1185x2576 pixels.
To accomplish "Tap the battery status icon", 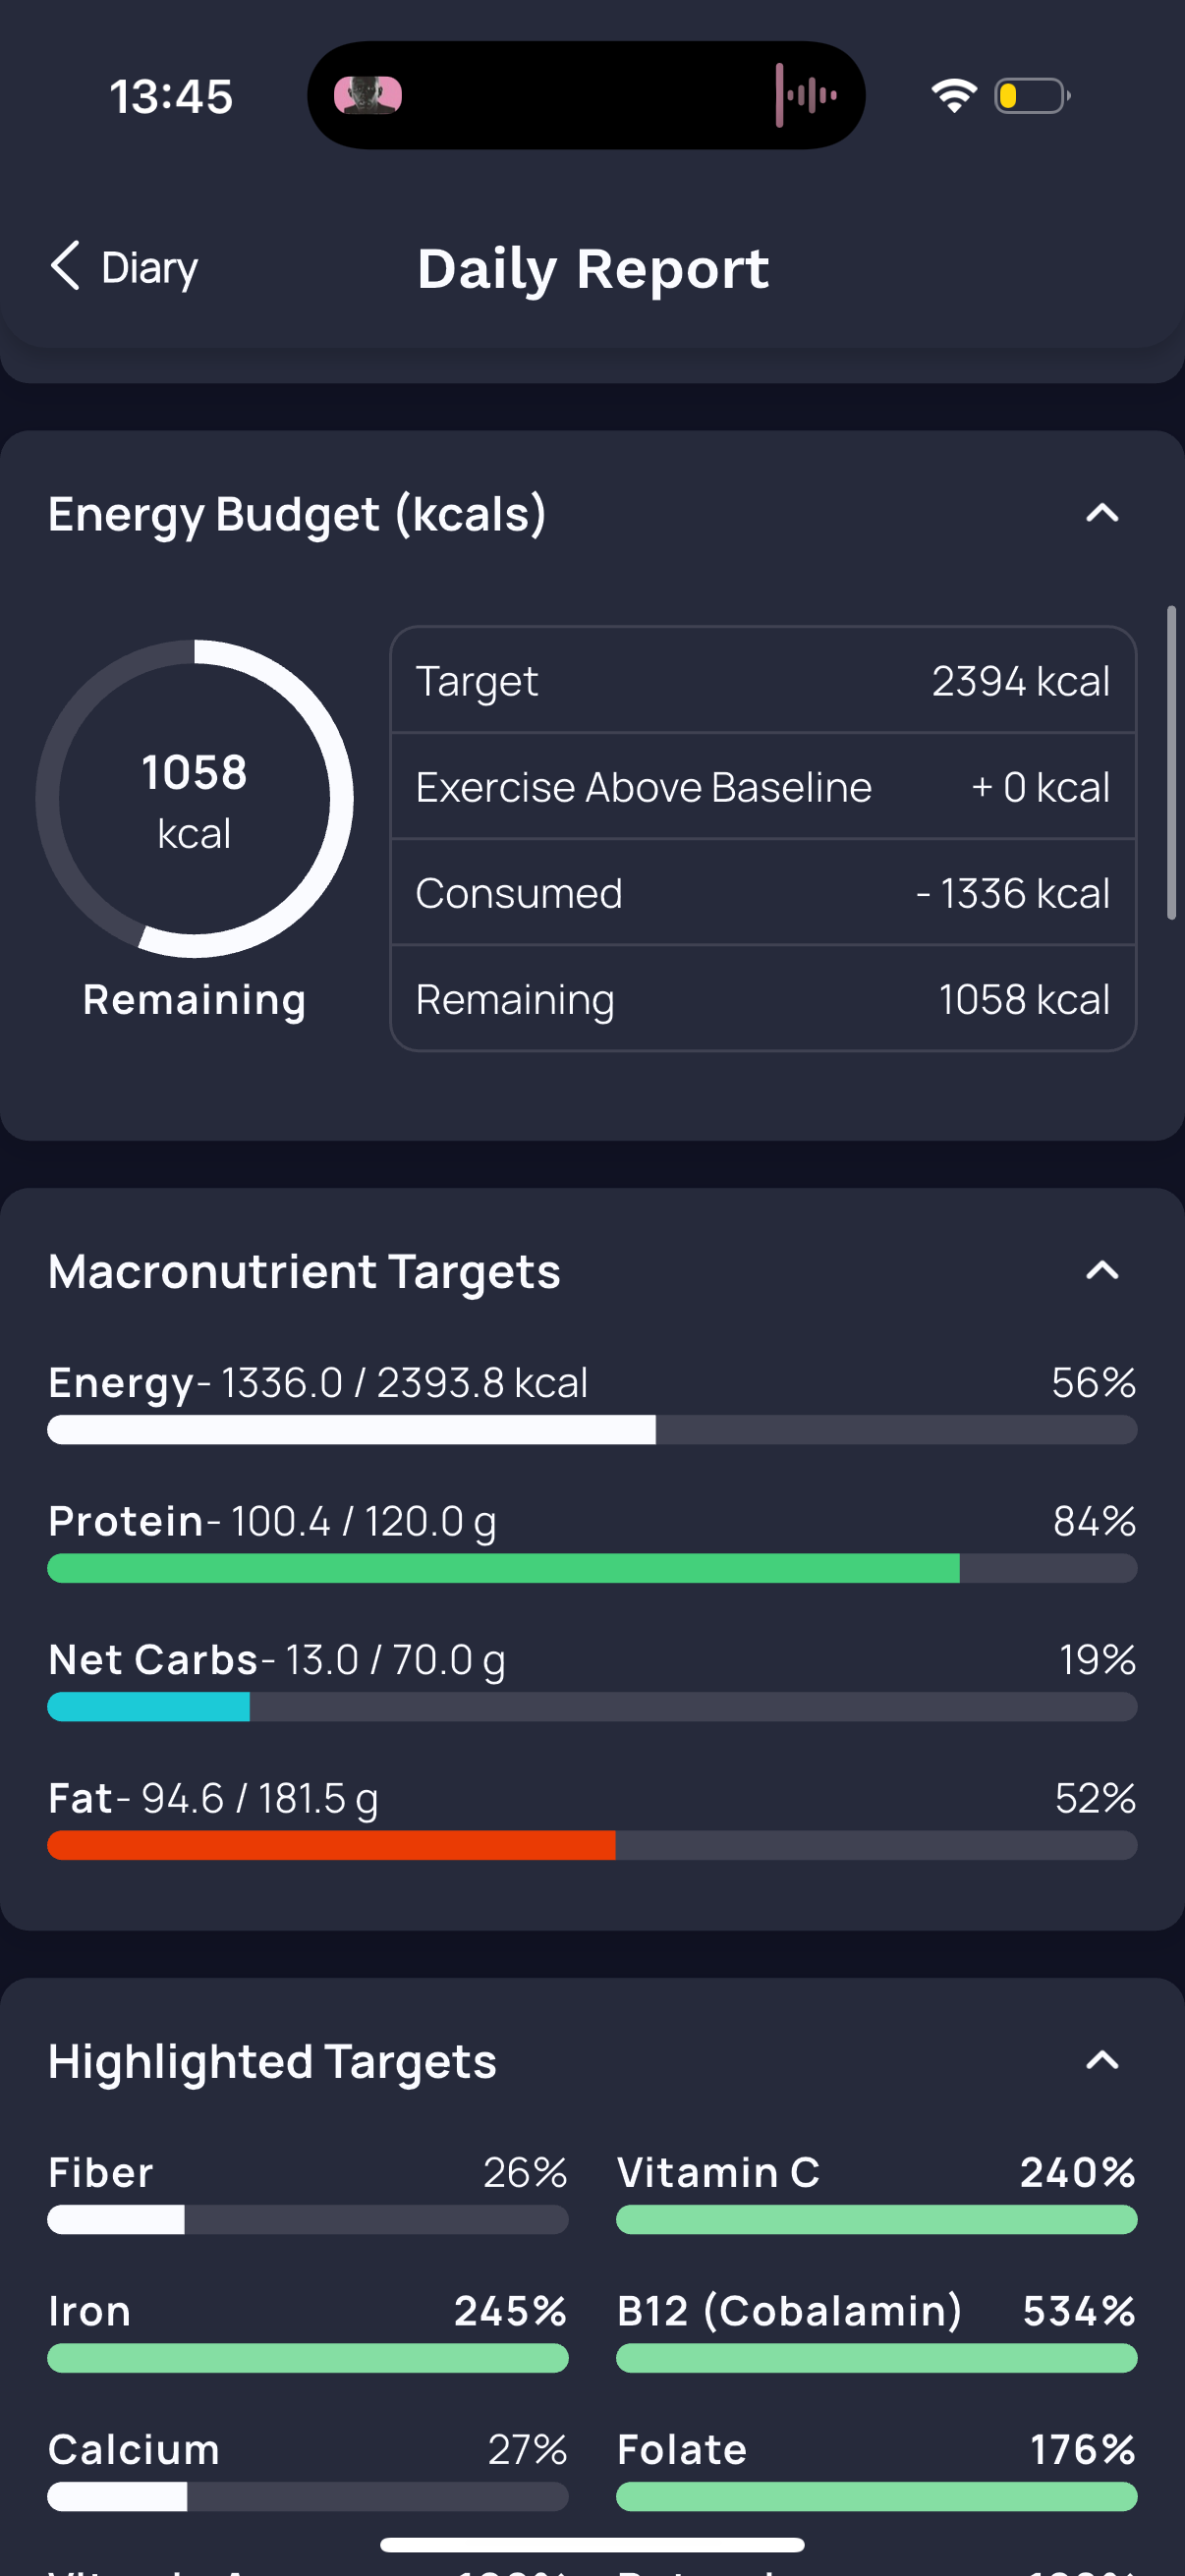I will [1032, 95].
